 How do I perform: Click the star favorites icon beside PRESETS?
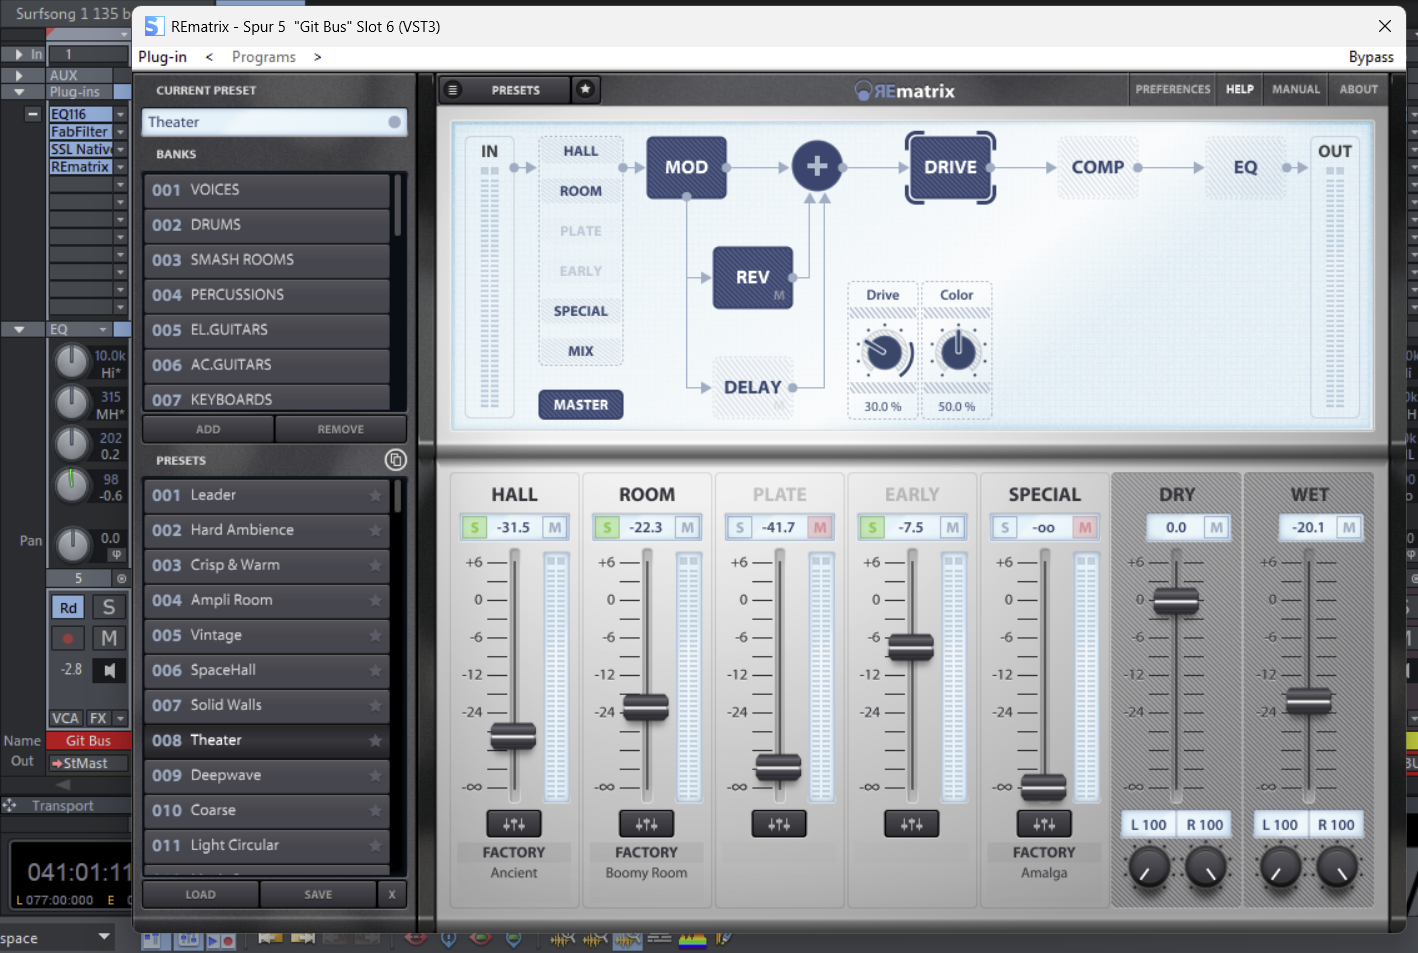[585, 90]
